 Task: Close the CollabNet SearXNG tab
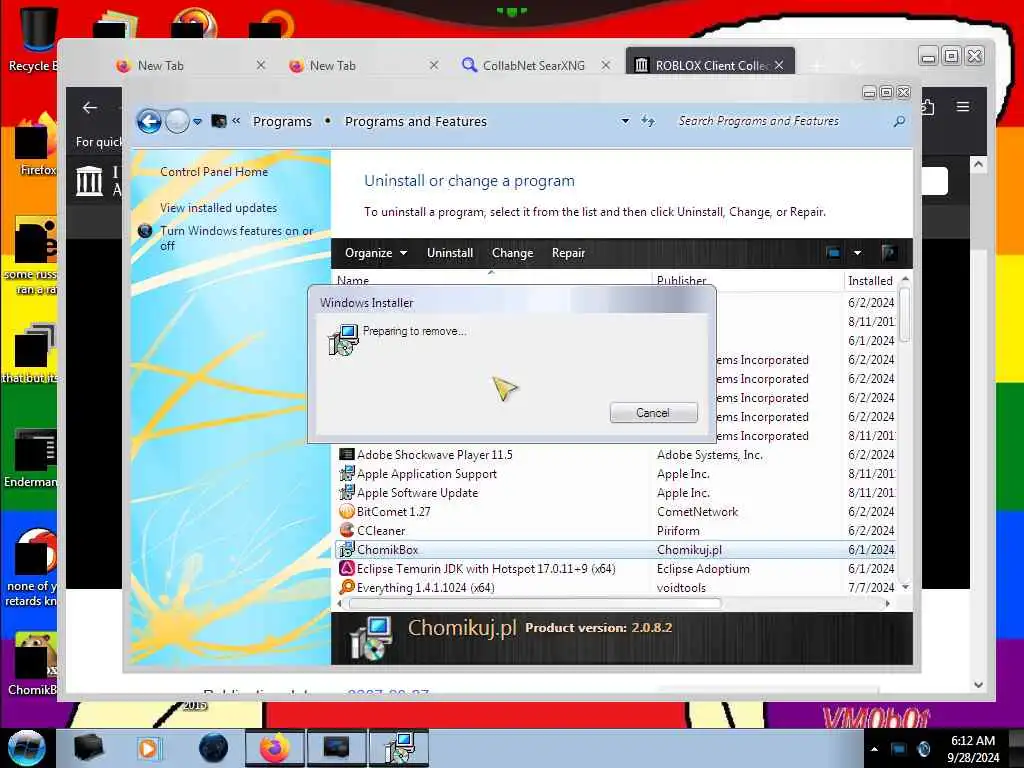pos(606,65)
